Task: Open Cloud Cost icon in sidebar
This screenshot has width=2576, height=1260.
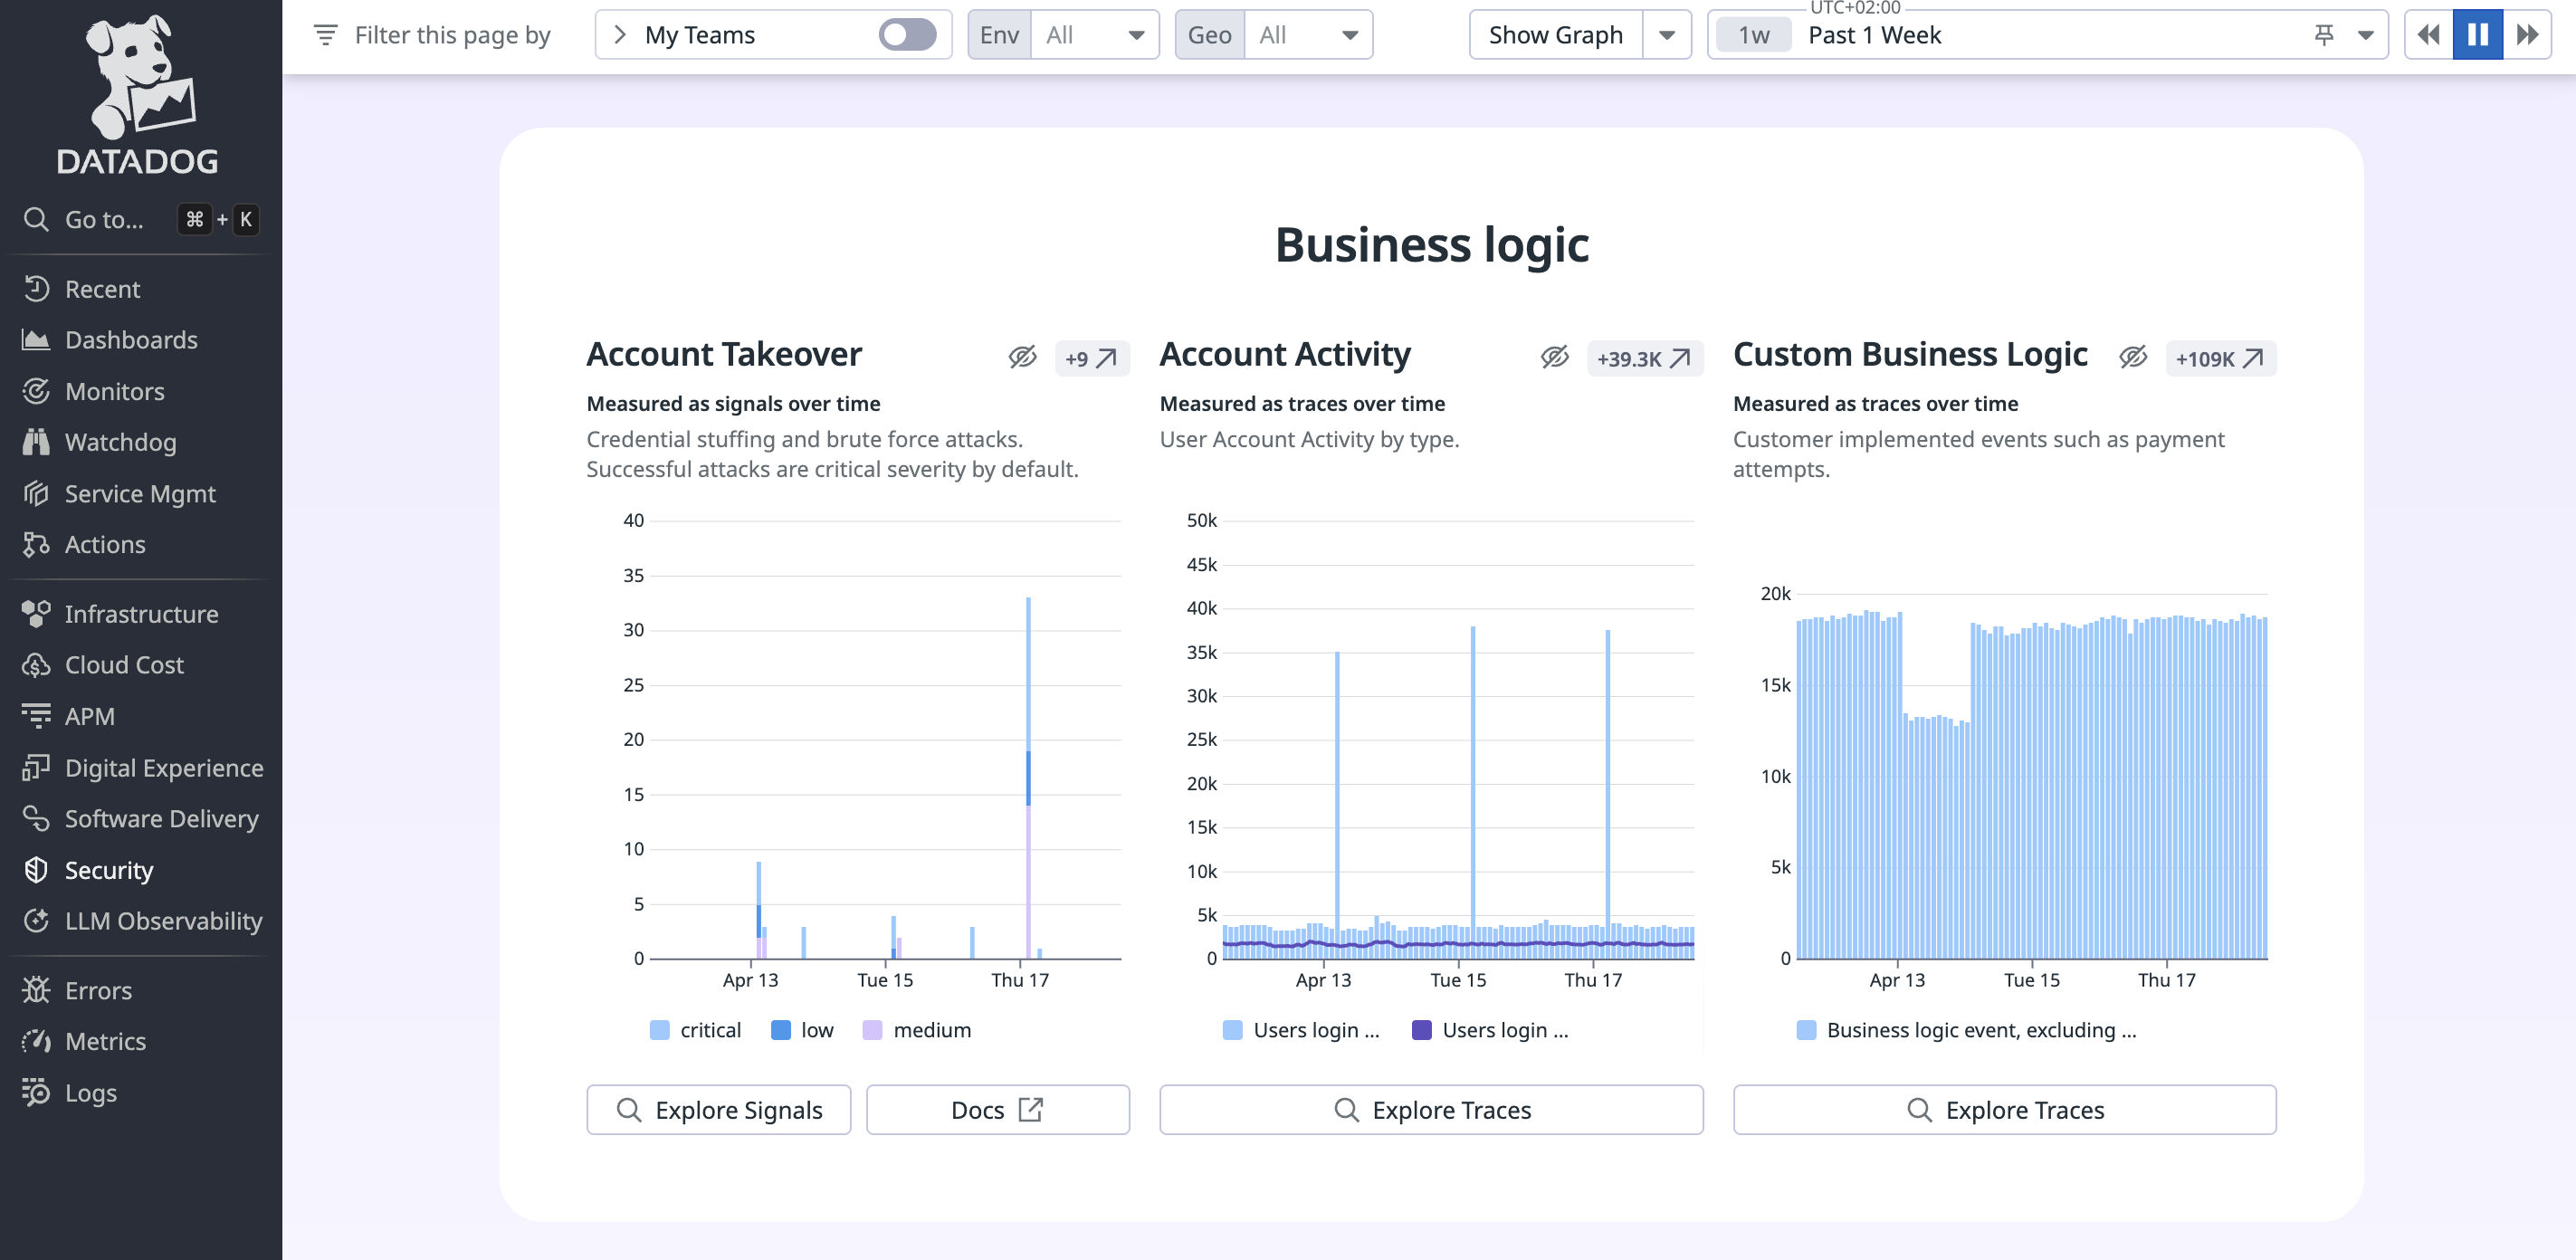Action: click(x=36, y=665)
